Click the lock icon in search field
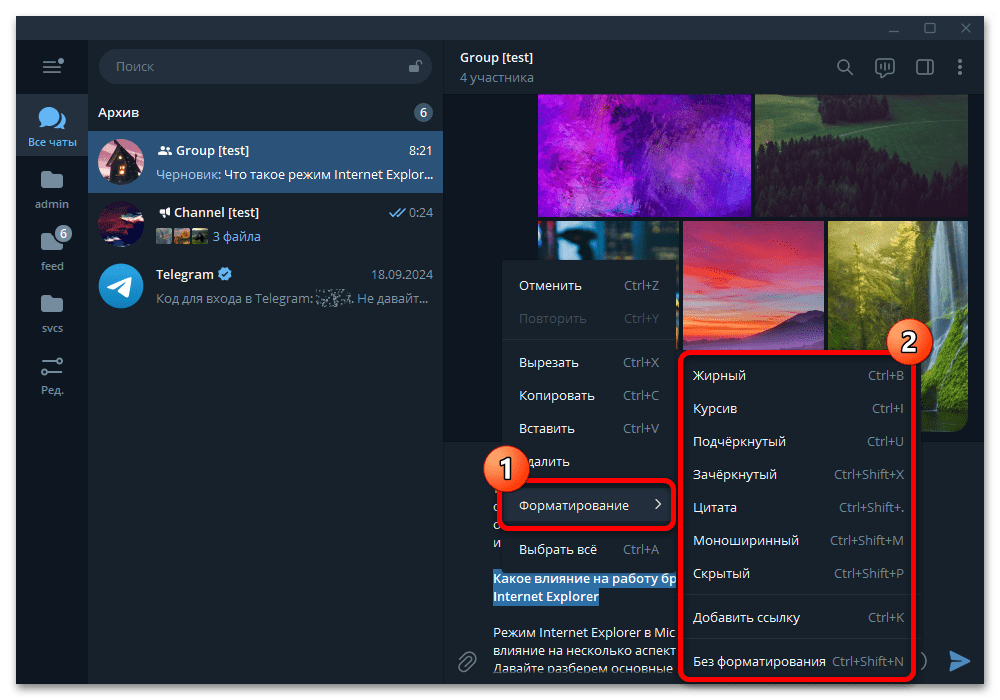This screenshot has height=700, width=1000. [x=415, y=66]
